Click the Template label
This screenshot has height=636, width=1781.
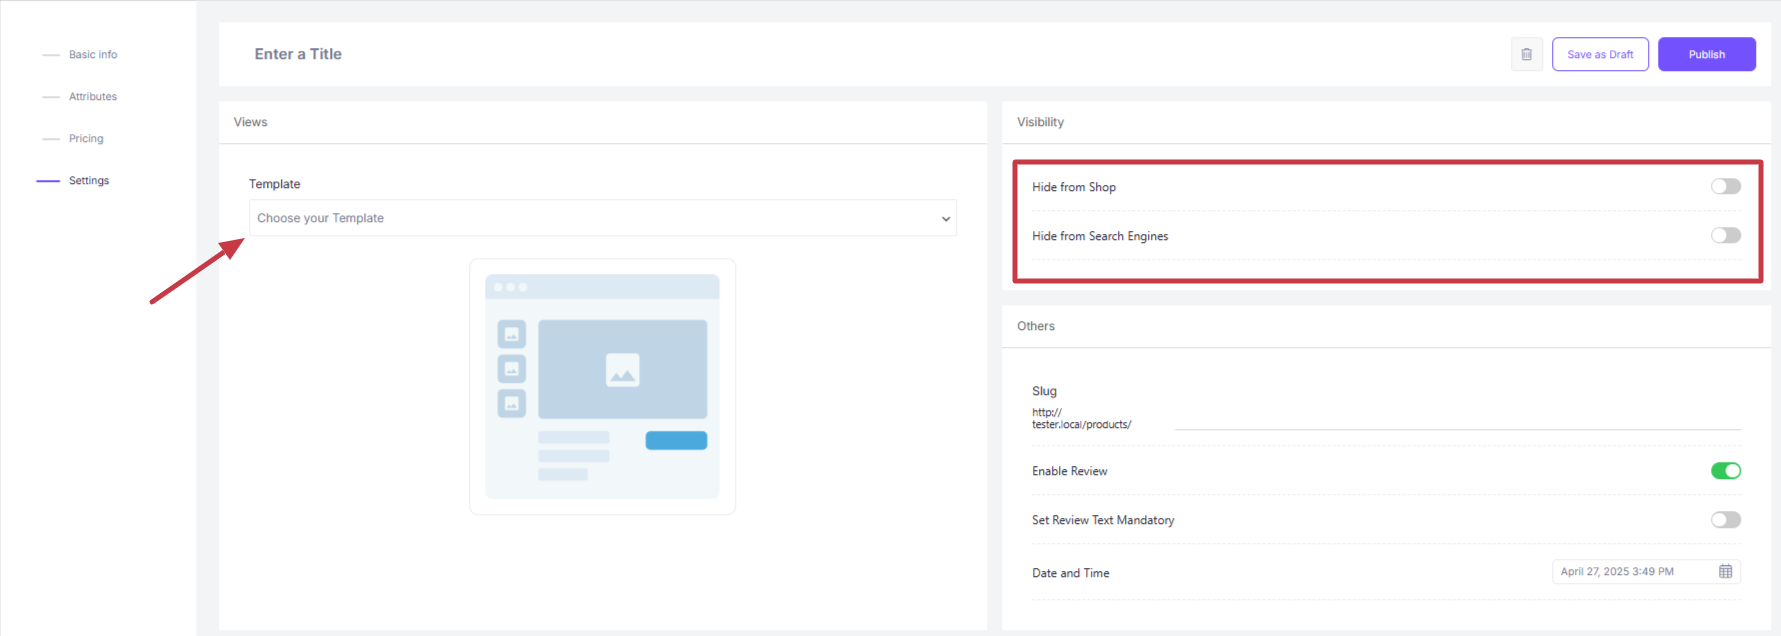[274, 184]
